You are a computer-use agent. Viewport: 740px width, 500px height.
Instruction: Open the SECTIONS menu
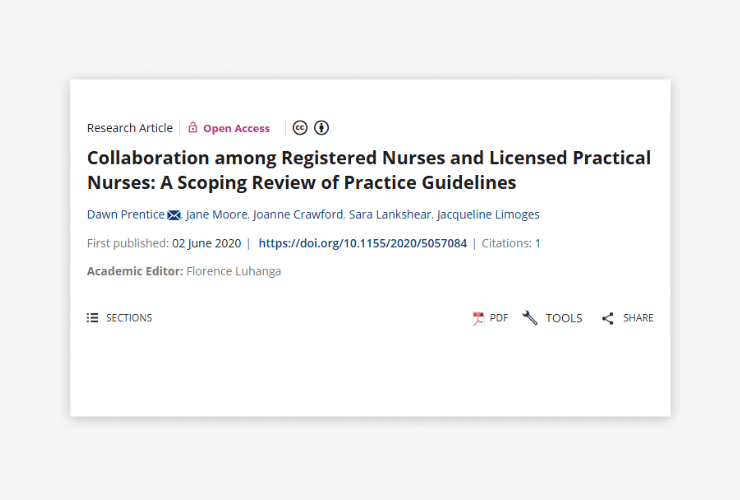tap(129, 318)
